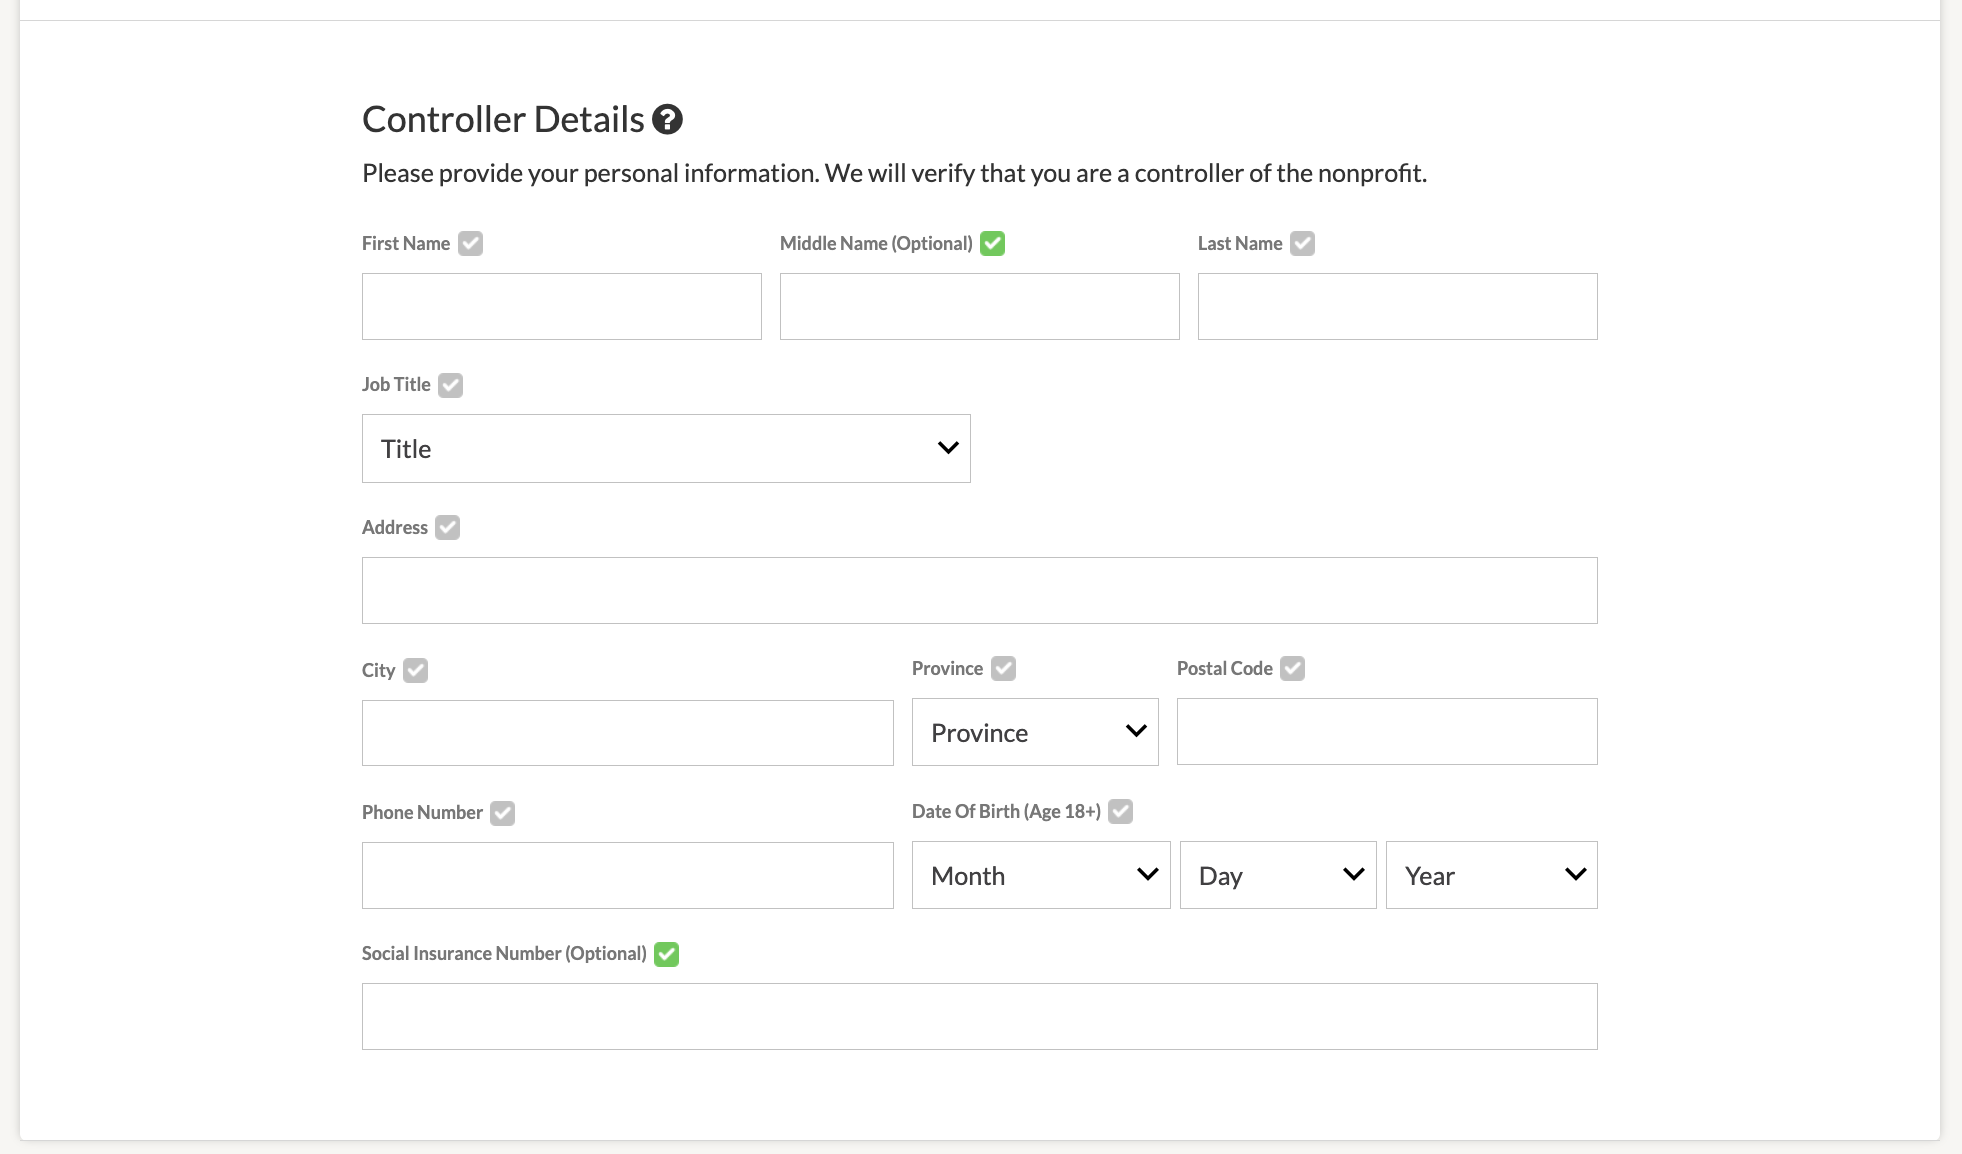
Task: Open the Day birth date dropdown
Action: tap(1278, 875)
